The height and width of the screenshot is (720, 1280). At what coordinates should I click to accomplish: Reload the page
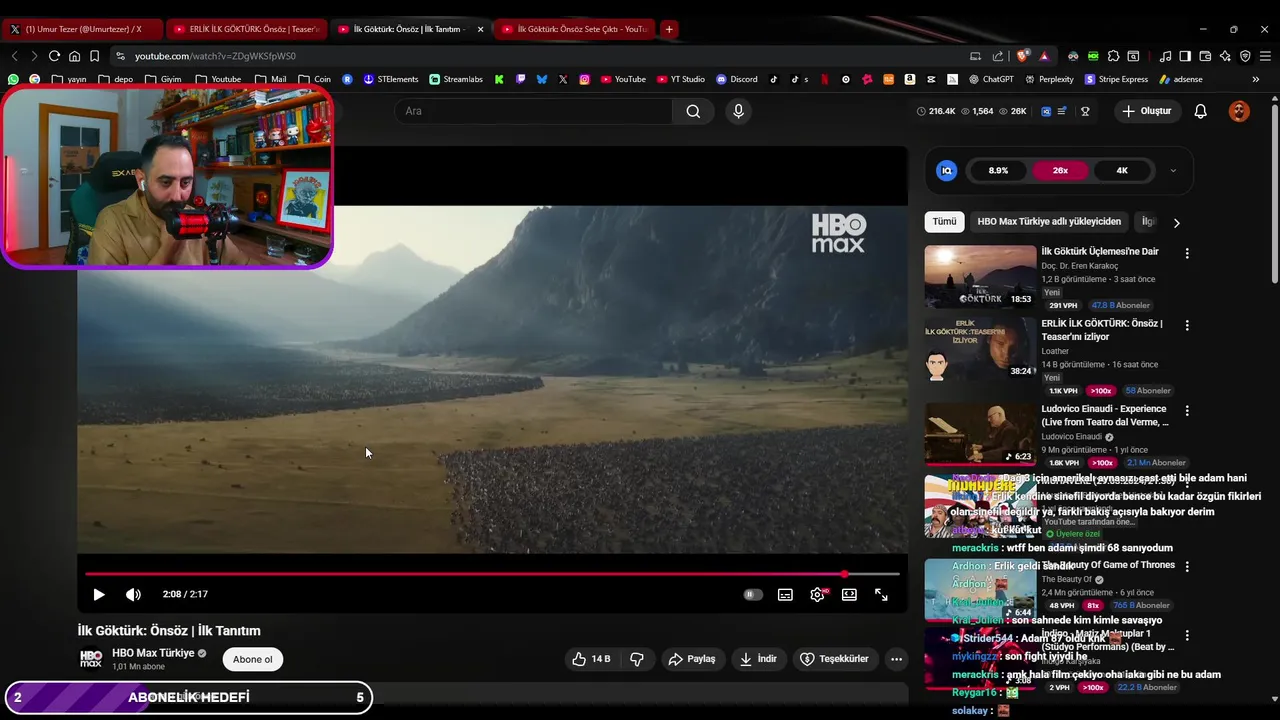point(54,56)
